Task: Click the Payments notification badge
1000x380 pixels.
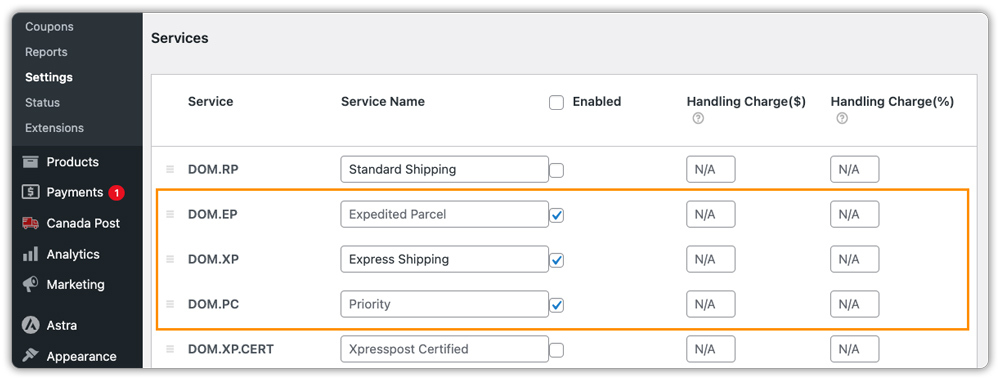Action: 116,193
